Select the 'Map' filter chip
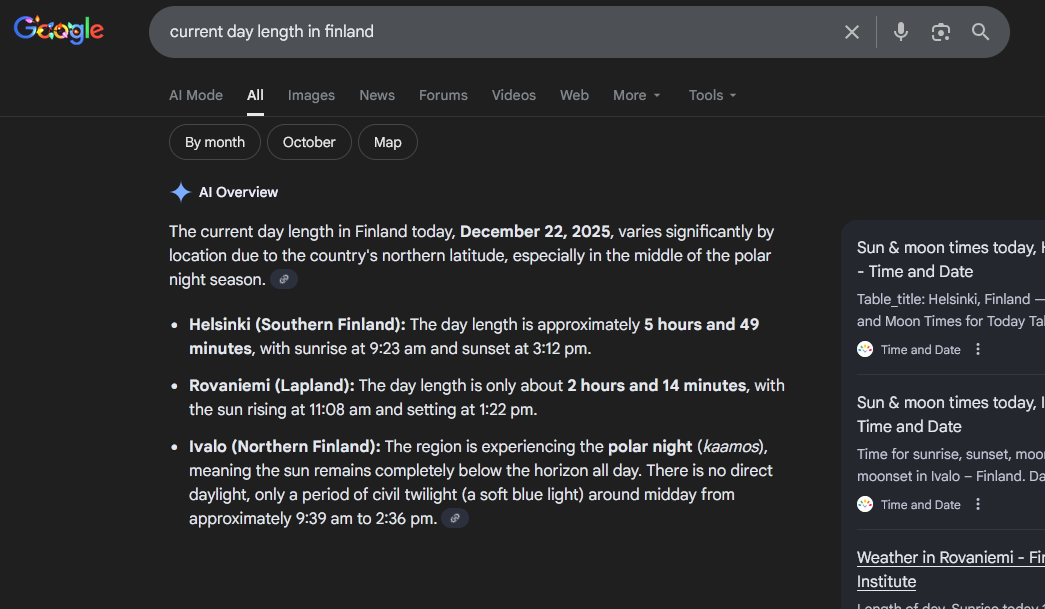The width and height of the screenshot is (1045, 609). [x=388, y=142]
